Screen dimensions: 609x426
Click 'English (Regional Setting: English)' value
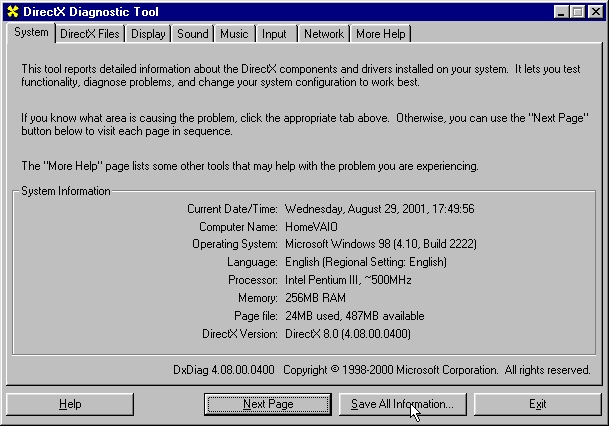(365, 262)
